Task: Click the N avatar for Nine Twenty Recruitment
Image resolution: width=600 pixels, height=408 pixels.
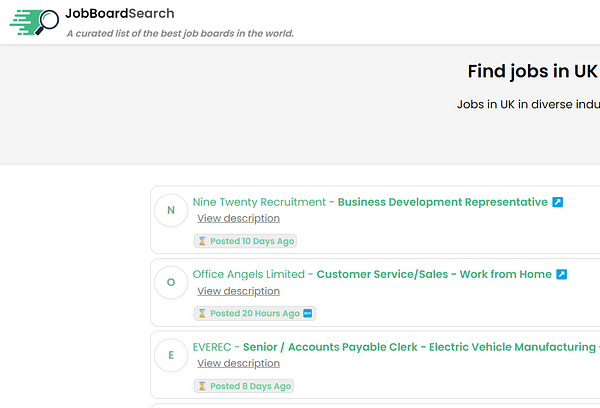Action: [x=171, y=210]
